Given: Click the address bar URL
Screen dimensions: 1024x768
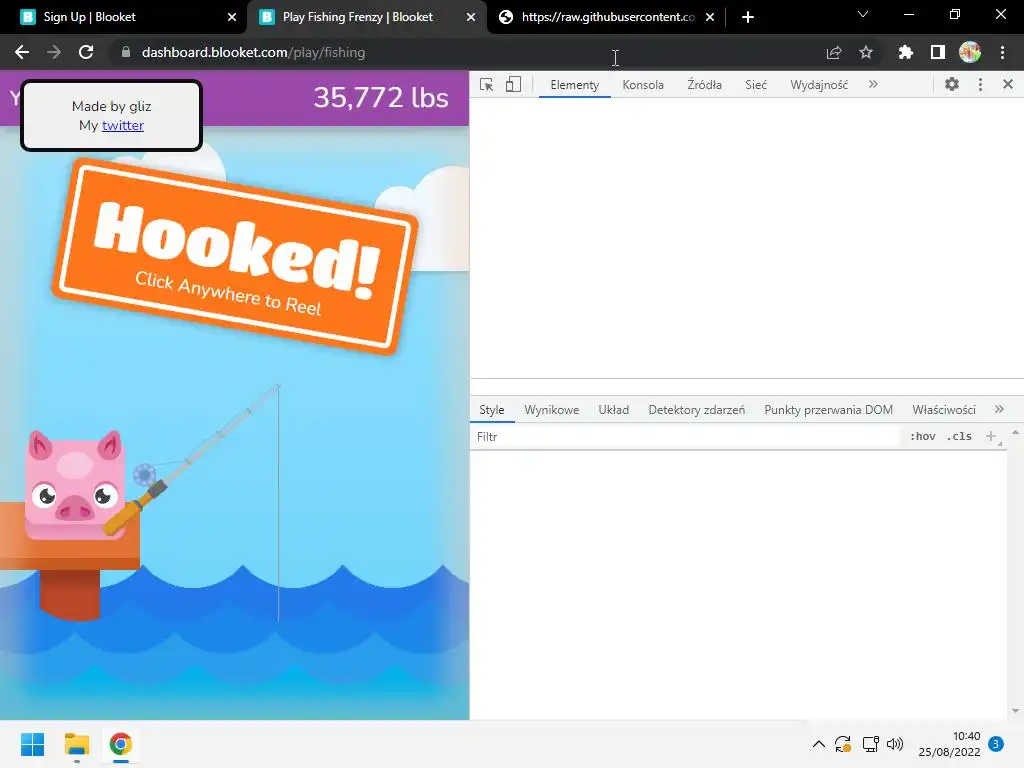Looking at the screenshot, I should [253, 52].
